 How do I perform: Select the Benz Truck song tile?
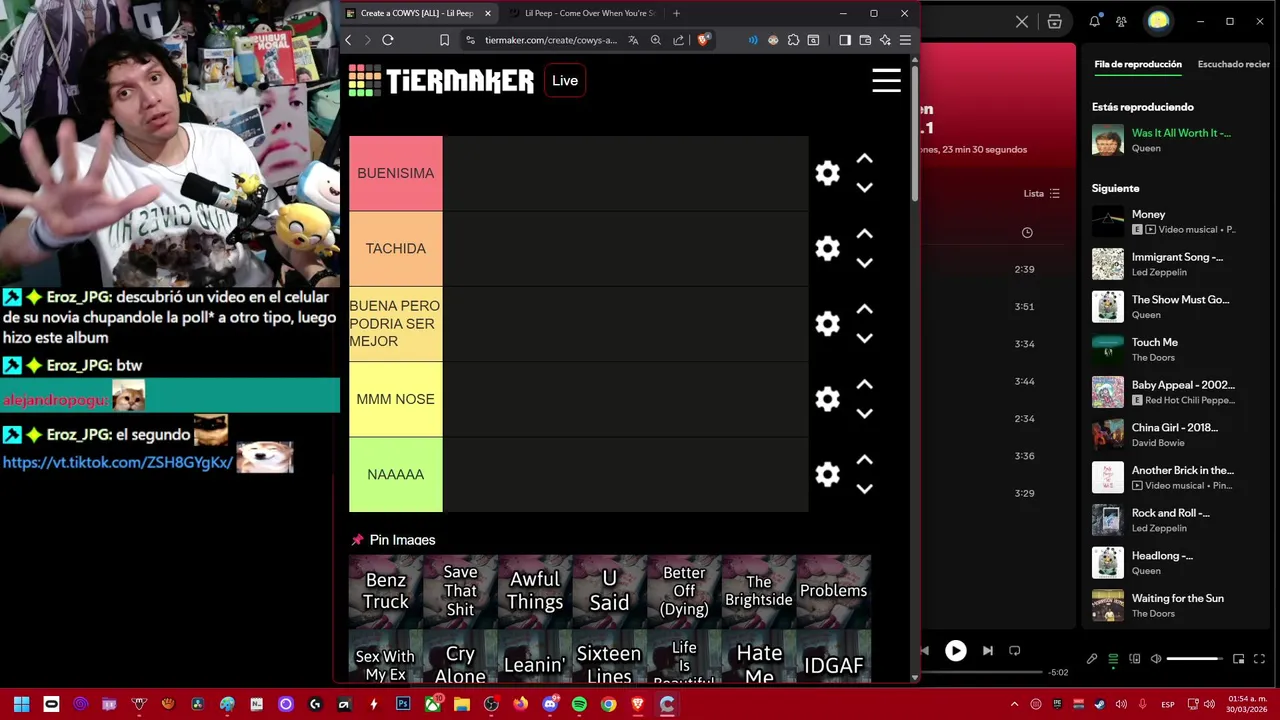click(x=386, y=590)
